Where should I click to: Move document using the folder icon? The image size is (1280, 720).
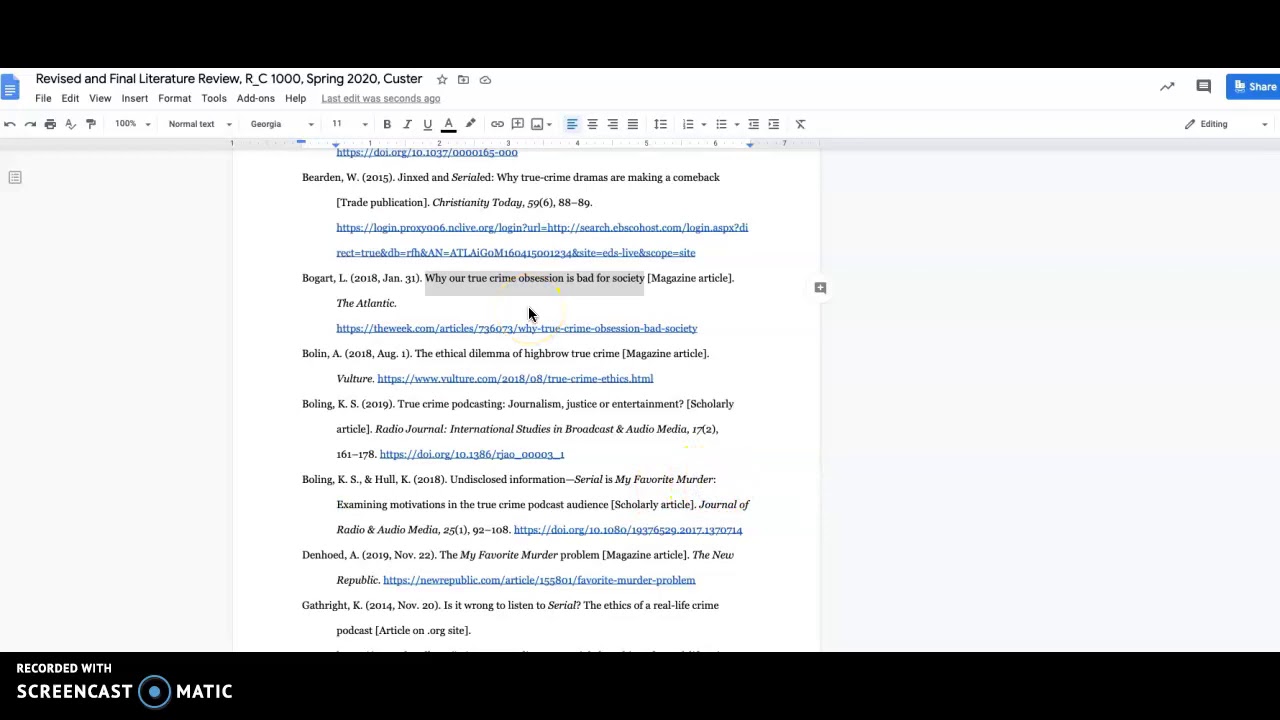pos(463,79)
